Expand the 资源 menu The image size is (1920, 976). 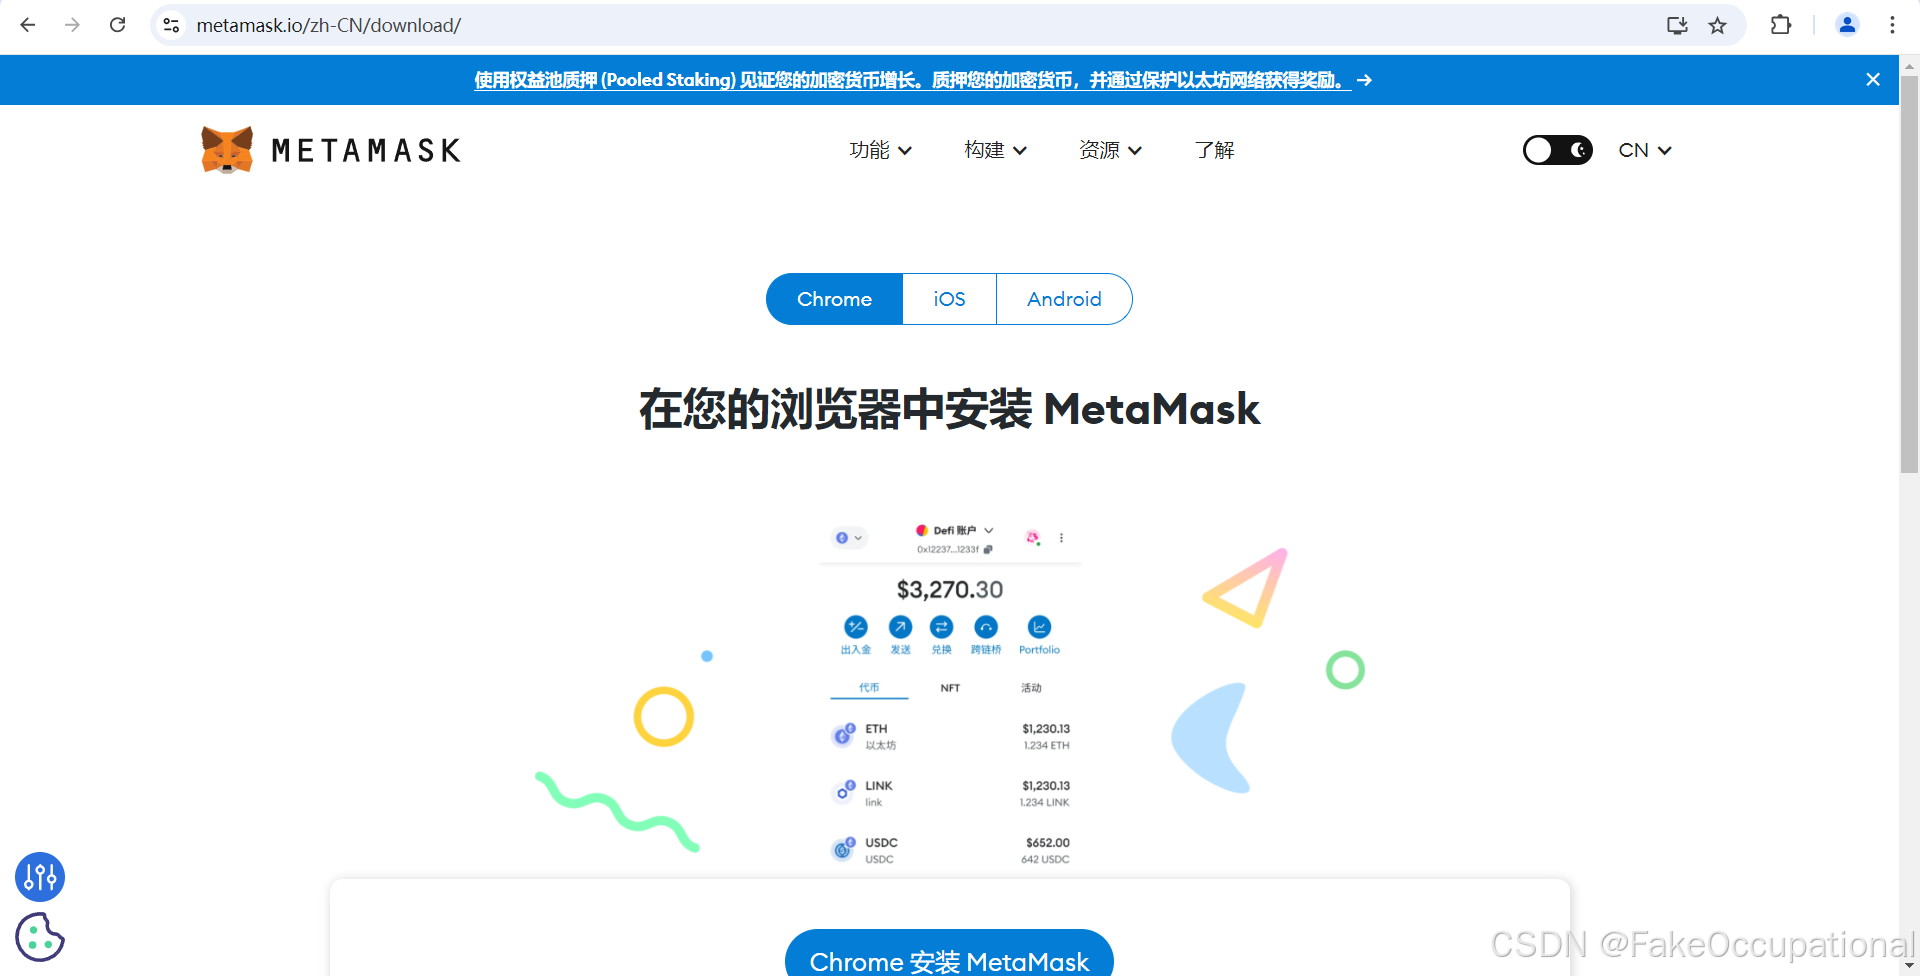coord(1110,150)
